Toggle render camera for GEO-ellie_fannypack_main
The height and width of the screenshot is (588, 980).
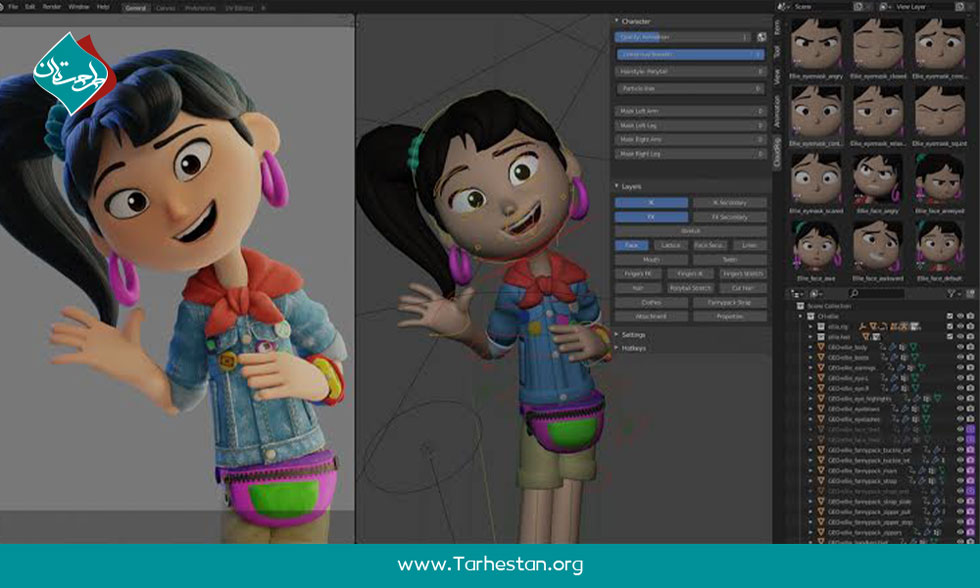point(970,471)
